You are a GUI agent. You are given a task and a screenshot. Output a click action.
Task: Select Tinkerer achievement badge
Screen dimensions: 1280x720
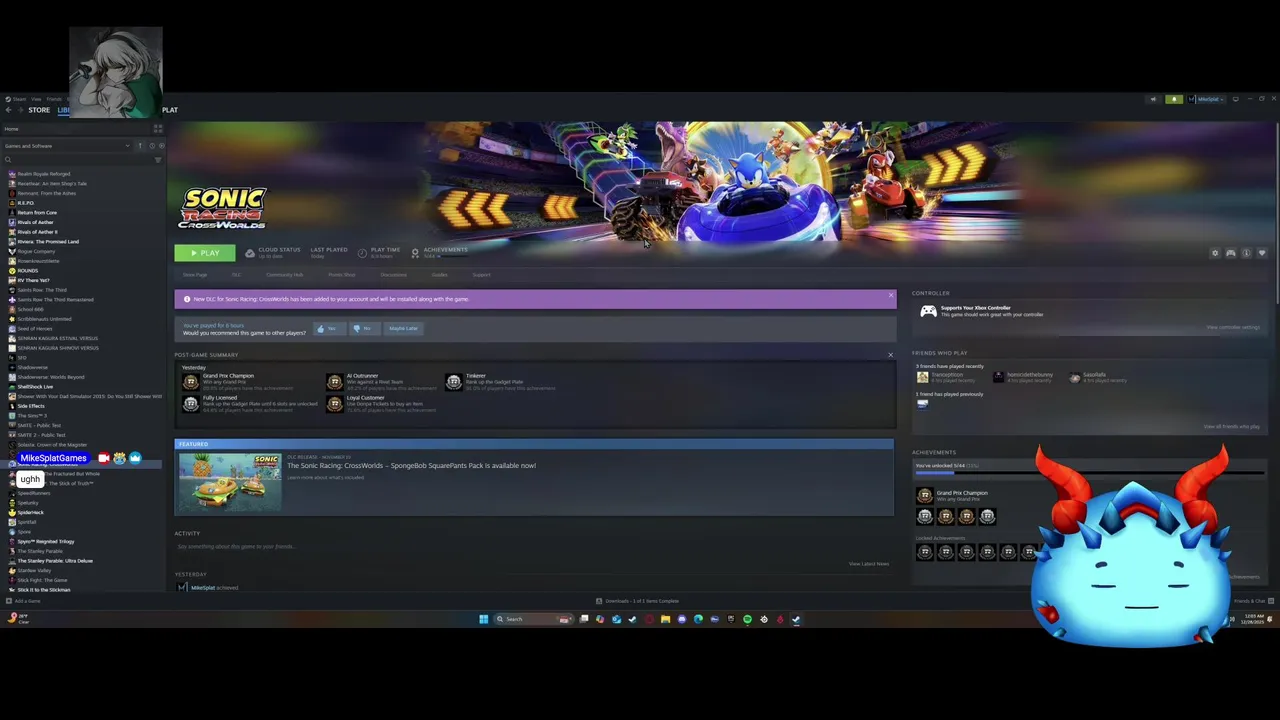(454, 381)
